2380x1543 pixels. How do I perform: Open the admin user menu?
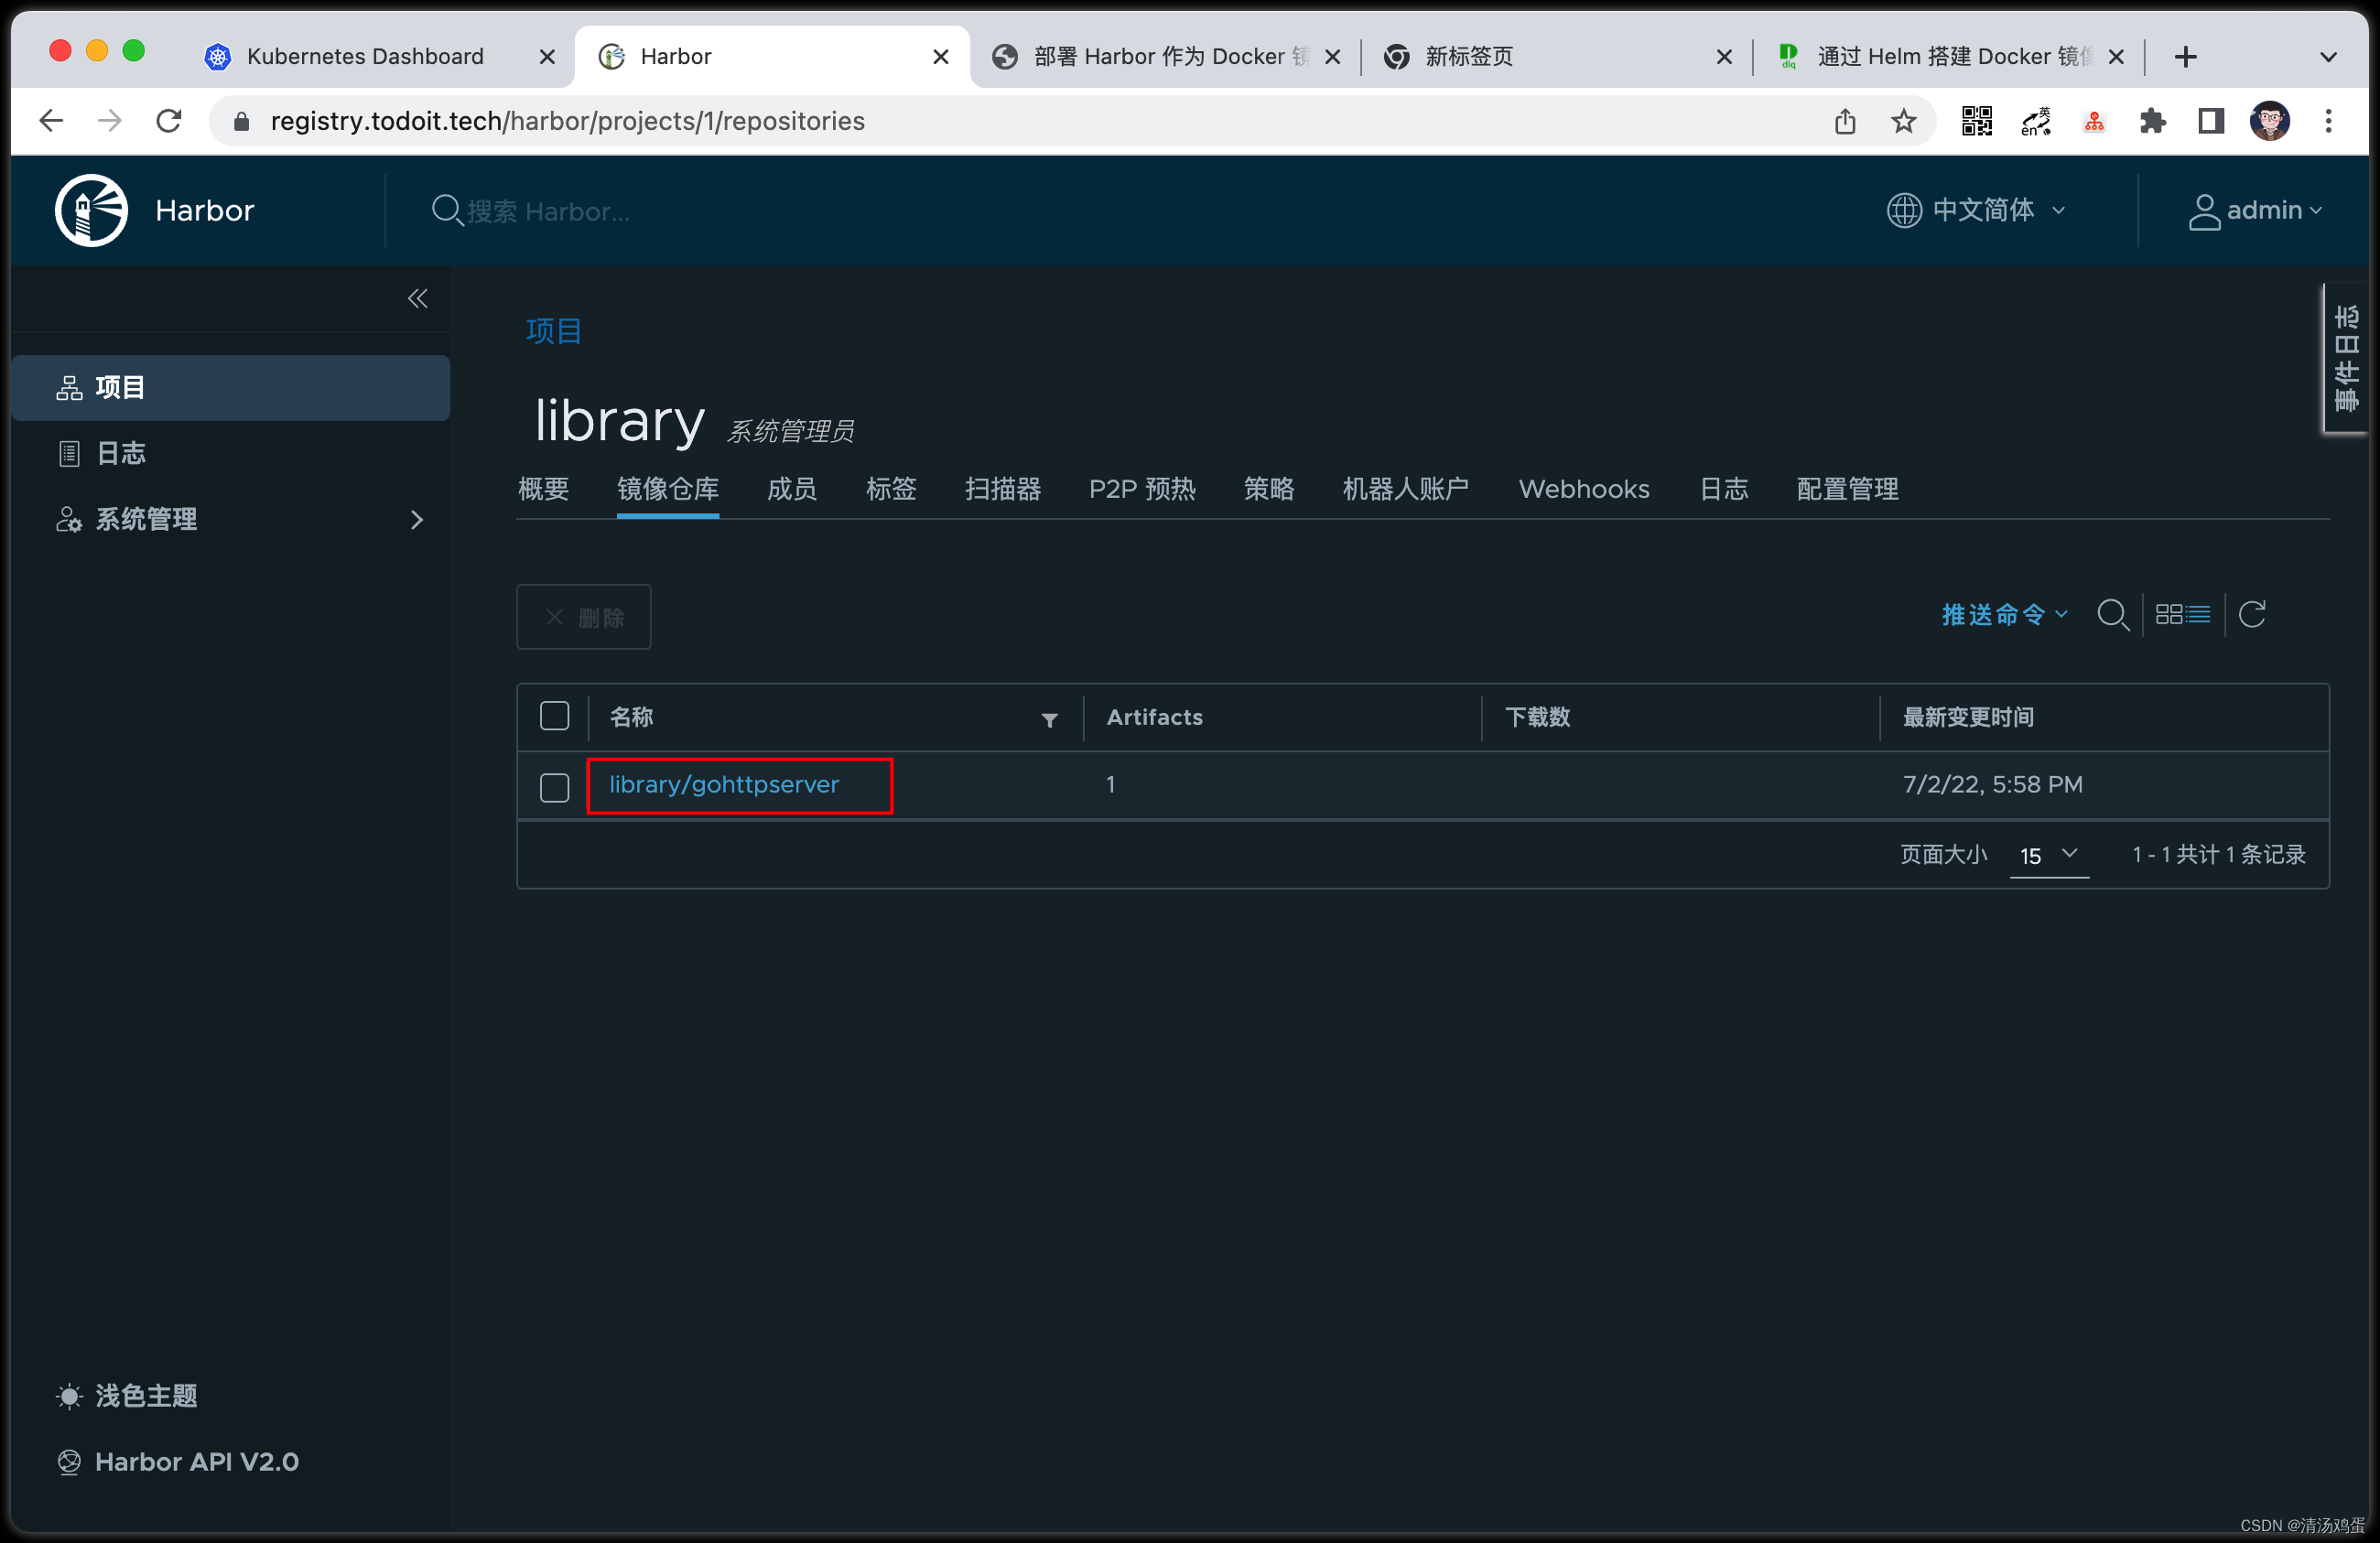(x=2255, y=210)
